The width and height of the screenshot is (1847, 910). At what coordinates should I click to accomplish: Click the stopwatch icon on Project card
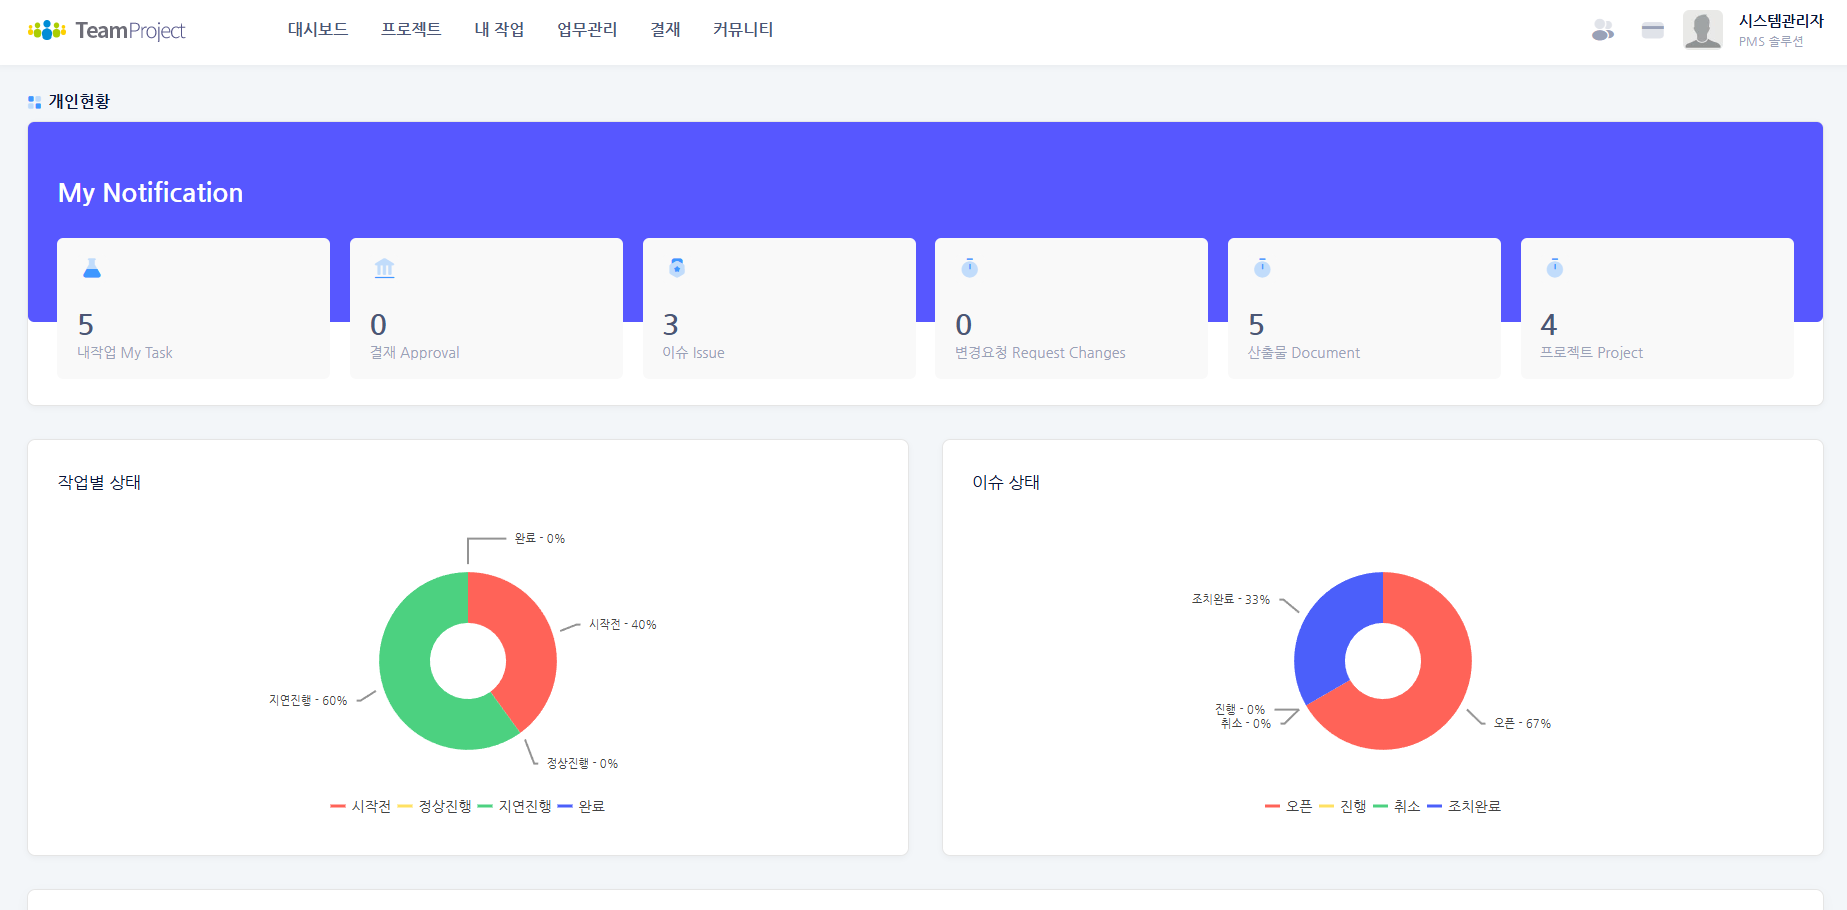[x=1554, y=267]
